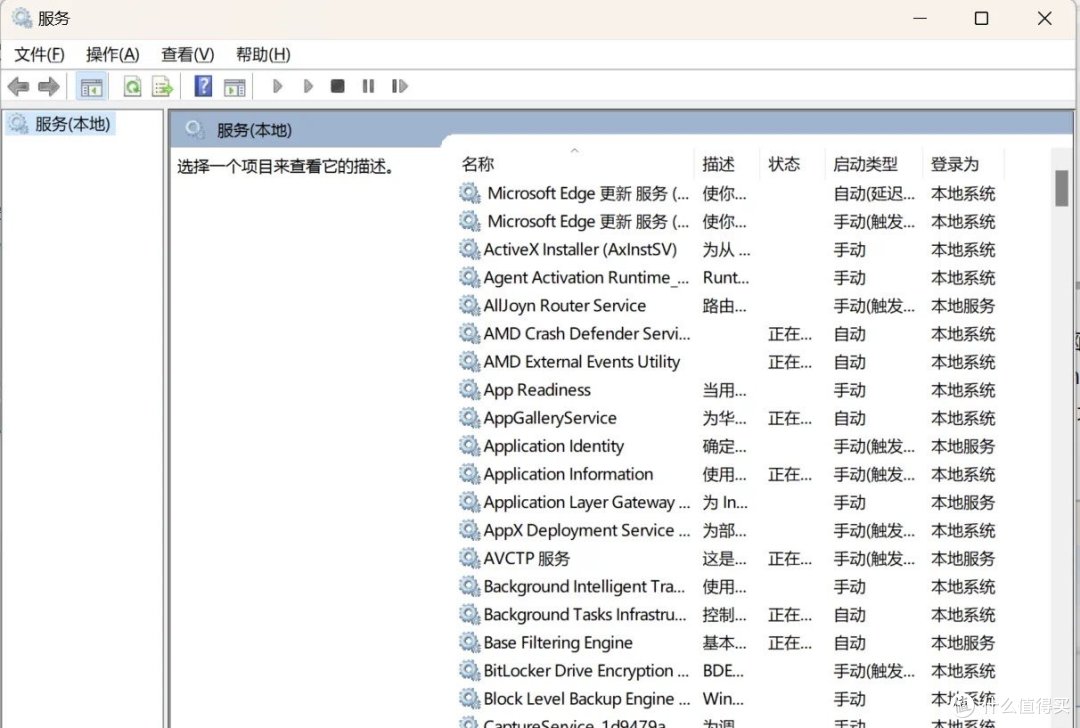Image resolution: width=1080 pixels, height=728 pixels.
Task: Click the Stop Service square icon
Action: tap(338, 86)
